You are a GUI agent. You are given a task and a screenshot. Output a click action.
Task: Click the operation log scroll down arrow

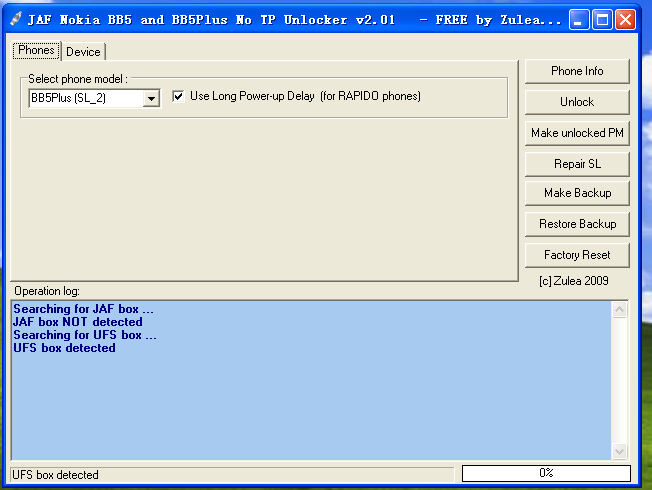619,451
